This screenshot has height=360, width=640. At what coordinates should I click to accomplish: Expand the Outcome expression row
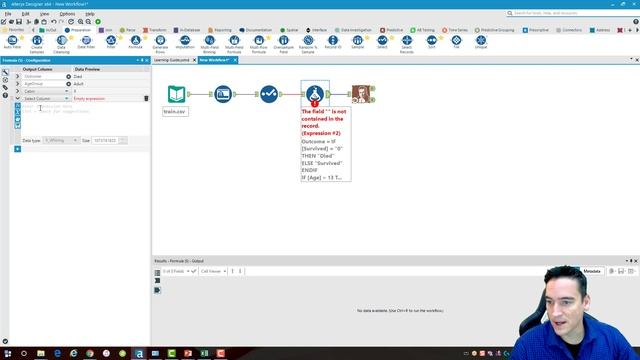(18, 76)
